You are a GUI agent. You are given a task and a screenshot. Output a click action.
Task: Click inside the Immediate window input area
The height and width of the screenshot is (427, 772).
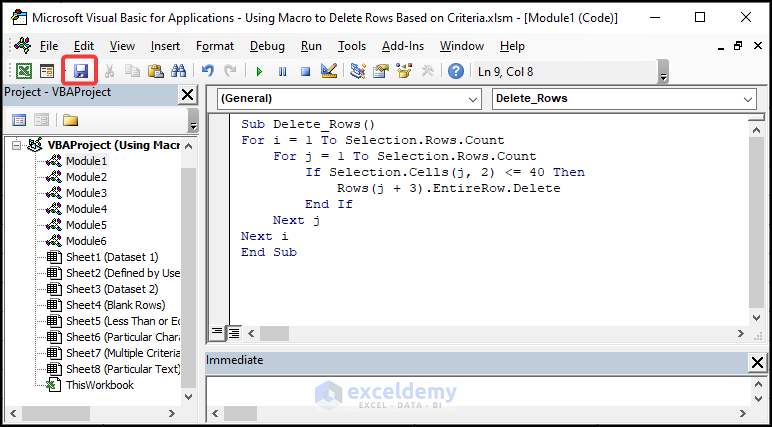coord(477,392)
